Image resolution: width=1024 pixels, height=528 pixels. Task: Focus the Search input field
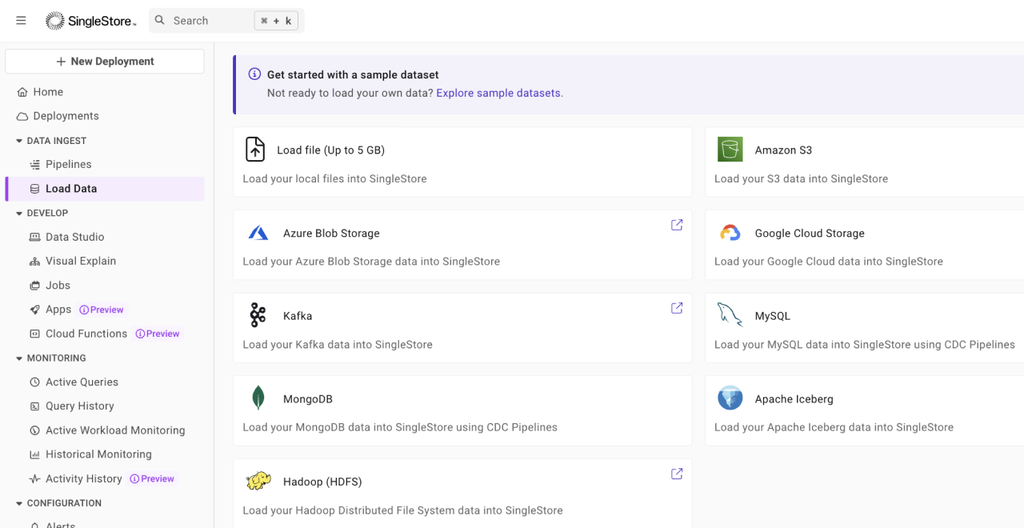pos(226,20)
